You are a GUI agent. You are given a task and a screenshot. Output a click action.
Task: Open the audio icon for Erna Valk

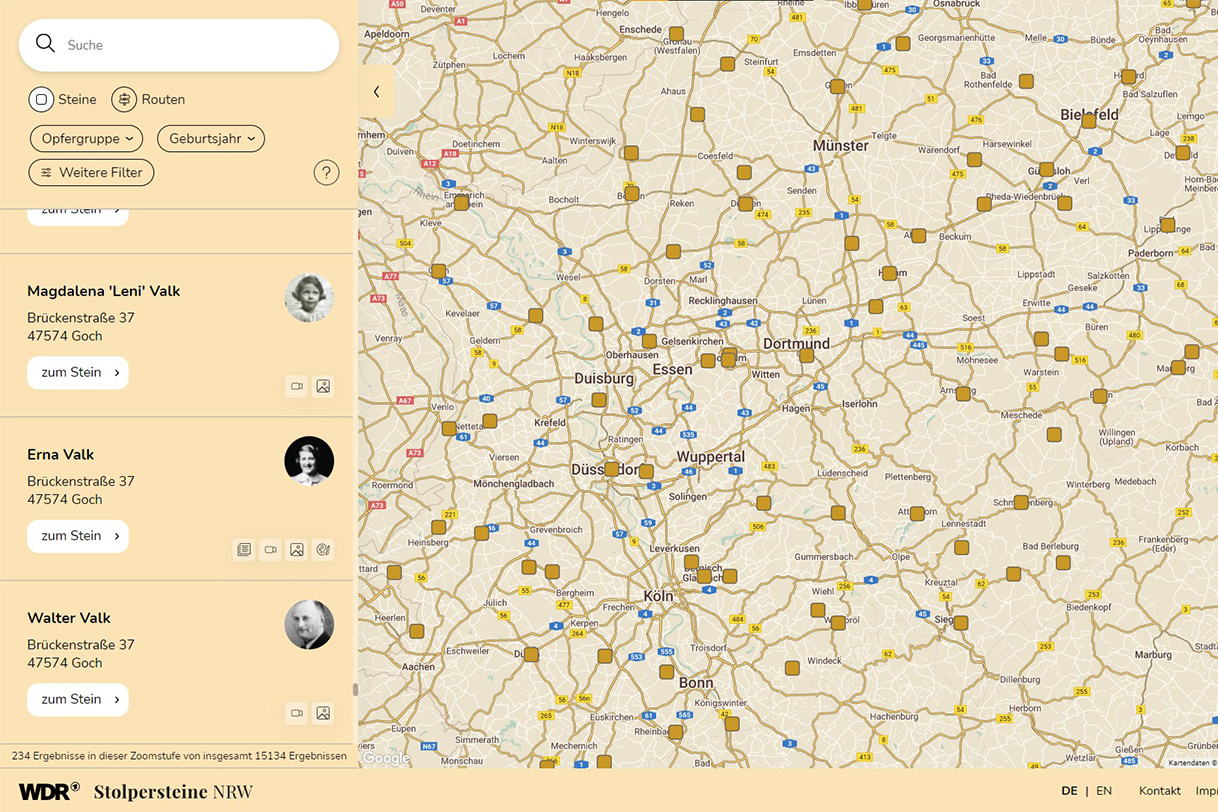coord(323,549)
